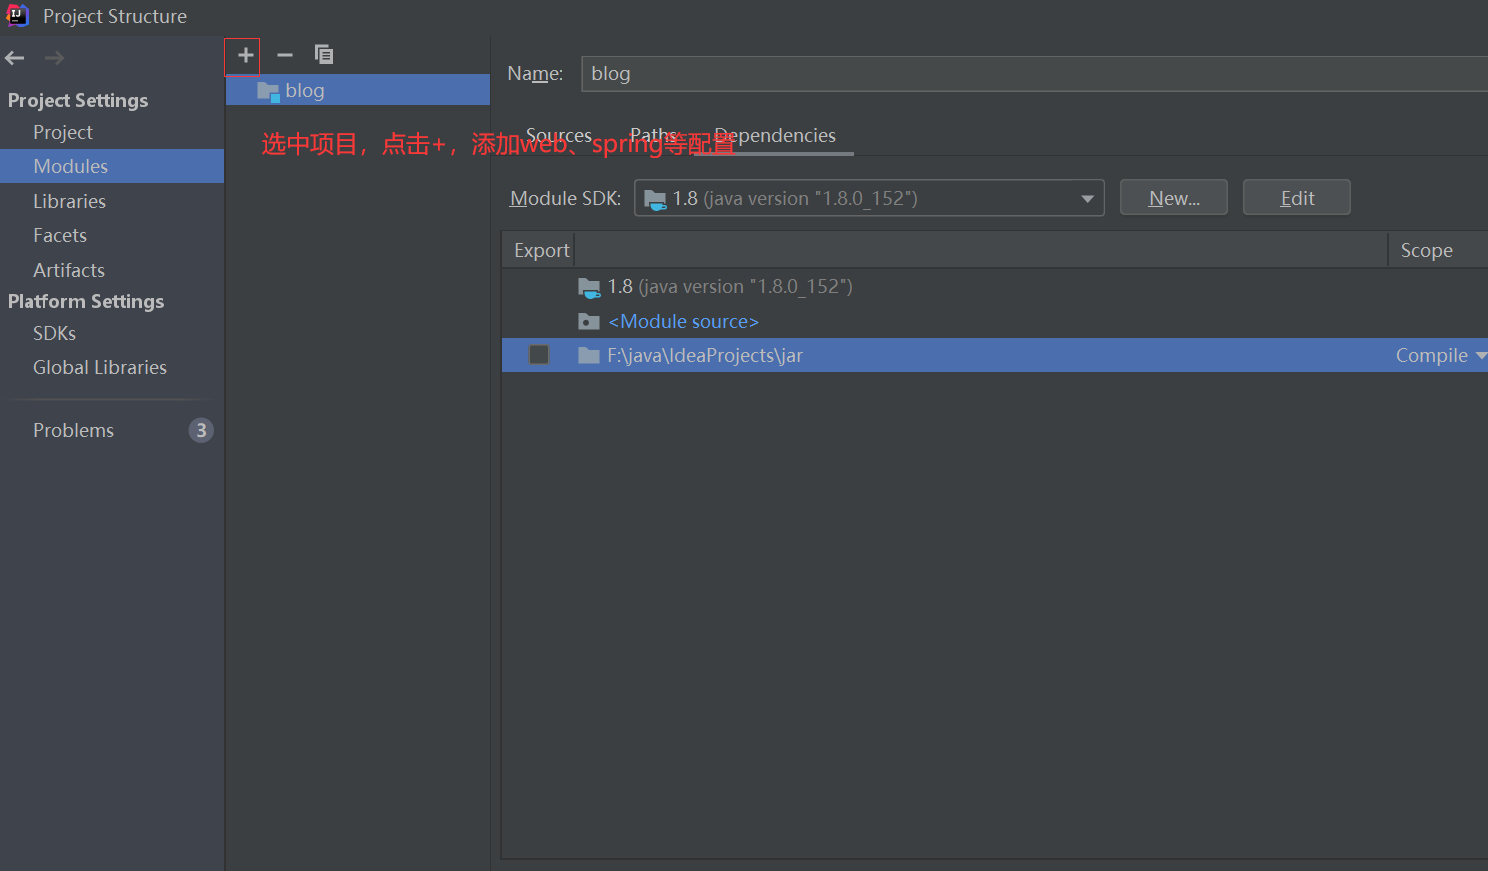Viewport: 1488px width, 871px height.
Task: Click the Module source folder icon
Action: coord(589,321)
